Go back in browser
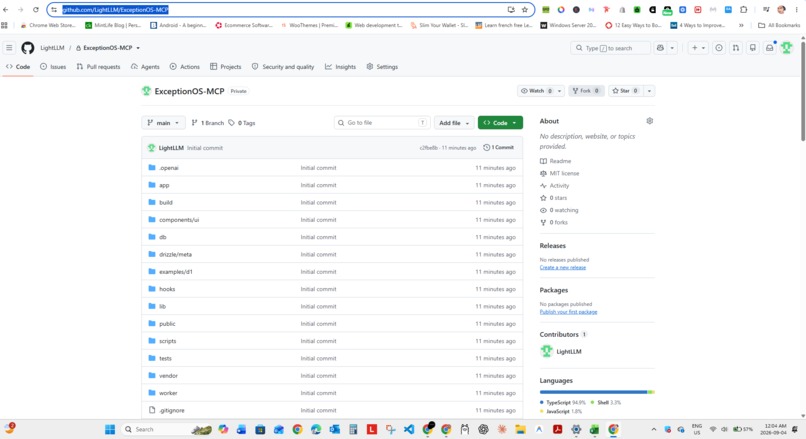The image size is (806, 439). point(6,10)
